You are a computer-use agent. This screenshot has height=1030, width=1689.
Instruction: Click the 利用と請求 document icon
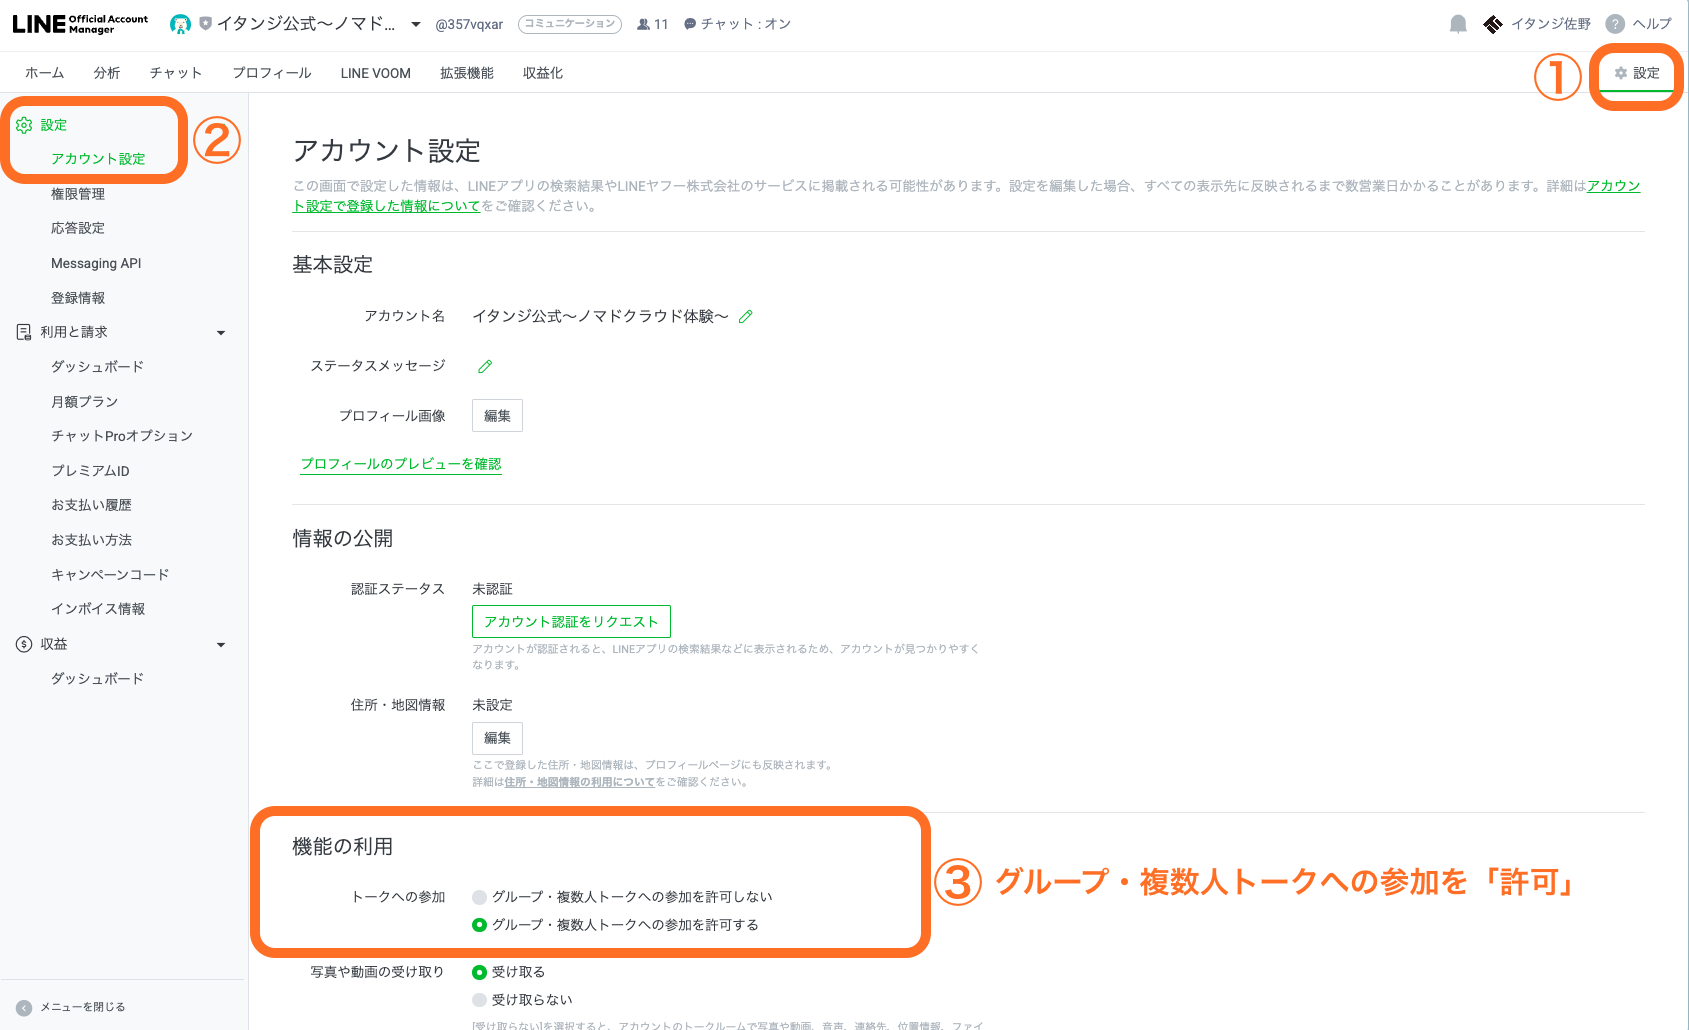[x=24, y=332]
